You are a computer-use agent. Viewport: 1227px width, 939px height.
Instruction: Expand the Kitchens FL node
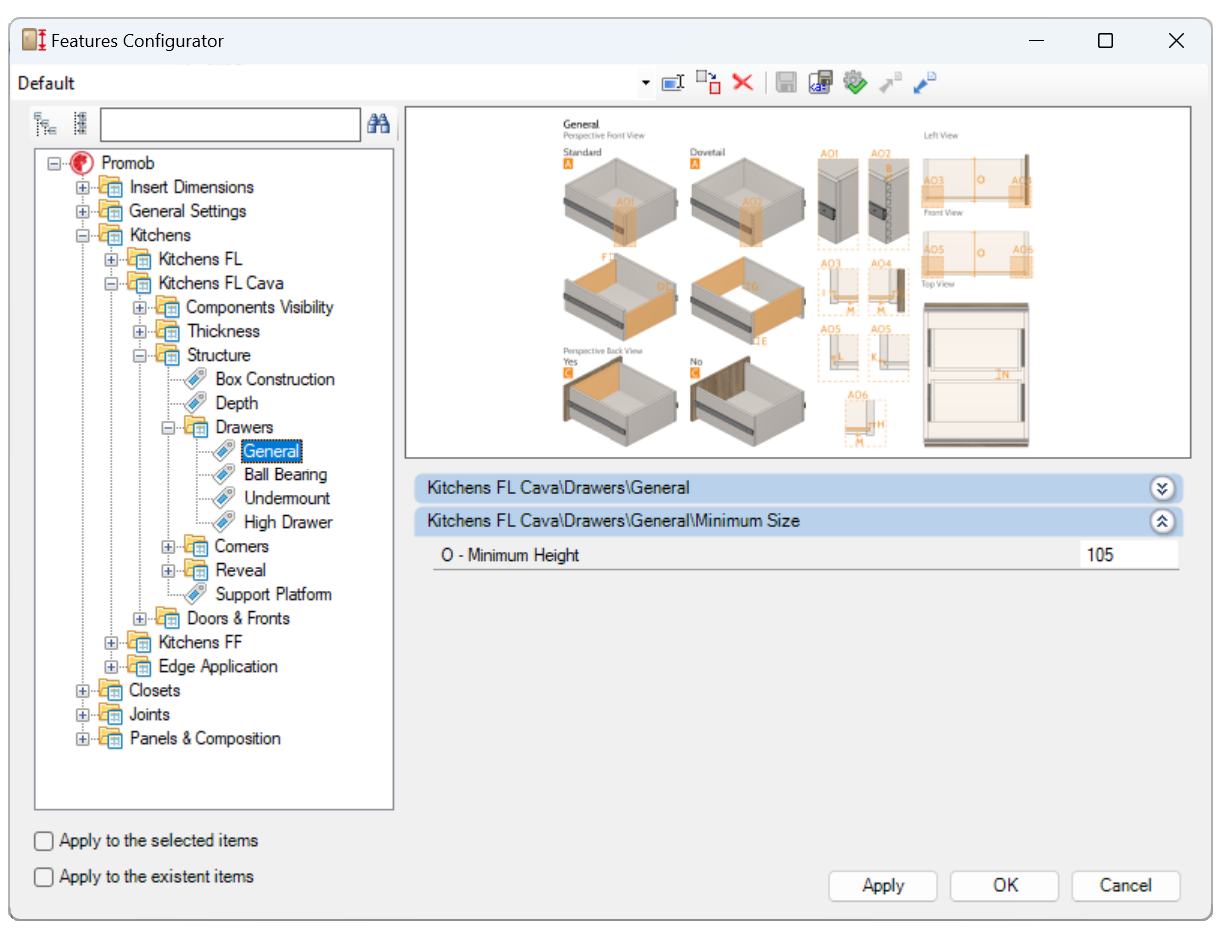pyautogui.click(x=111, y=259)
